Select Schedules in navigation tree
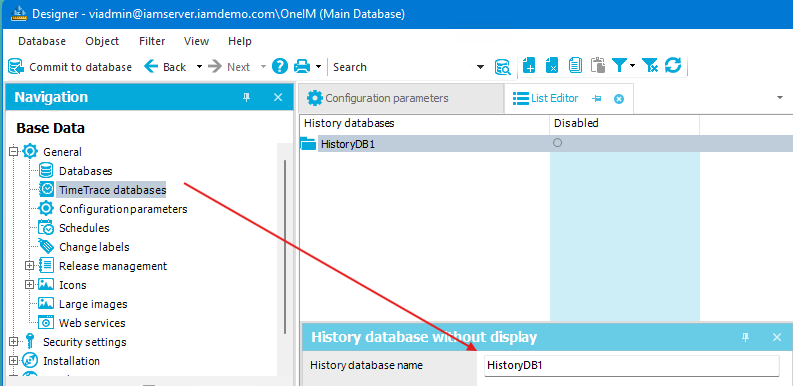Screen dimensions: 793x386 pos(84,228)
